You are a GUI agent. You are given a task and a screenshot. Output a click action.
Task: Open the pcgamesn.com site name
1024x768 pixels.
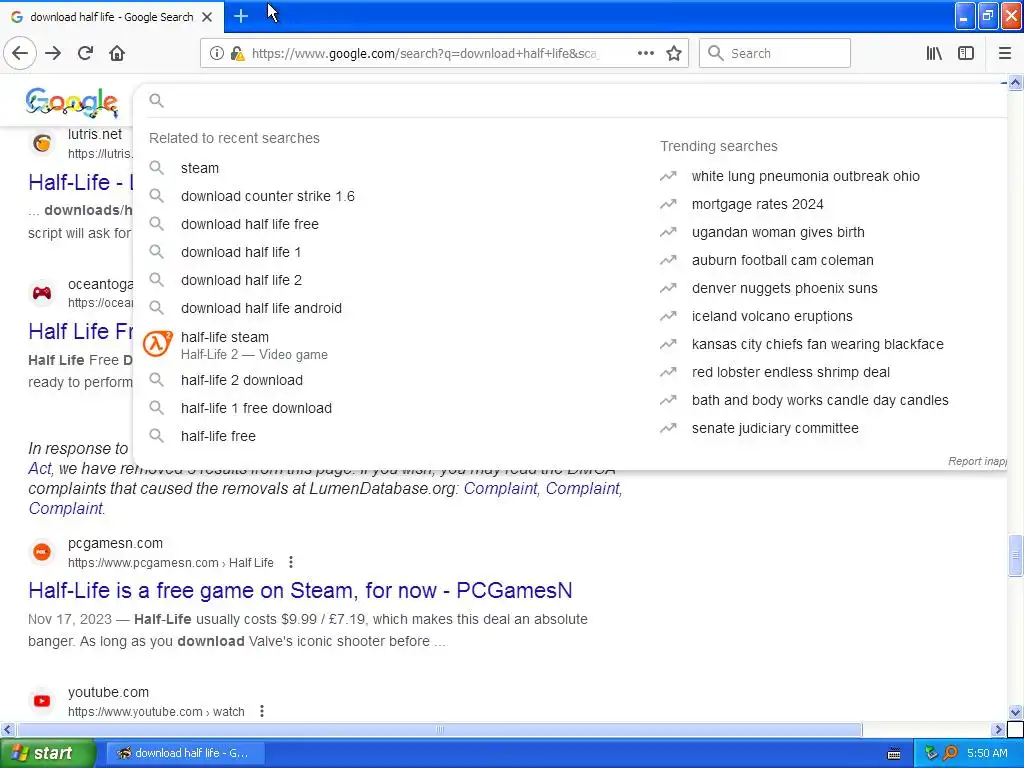pos(116,543)
